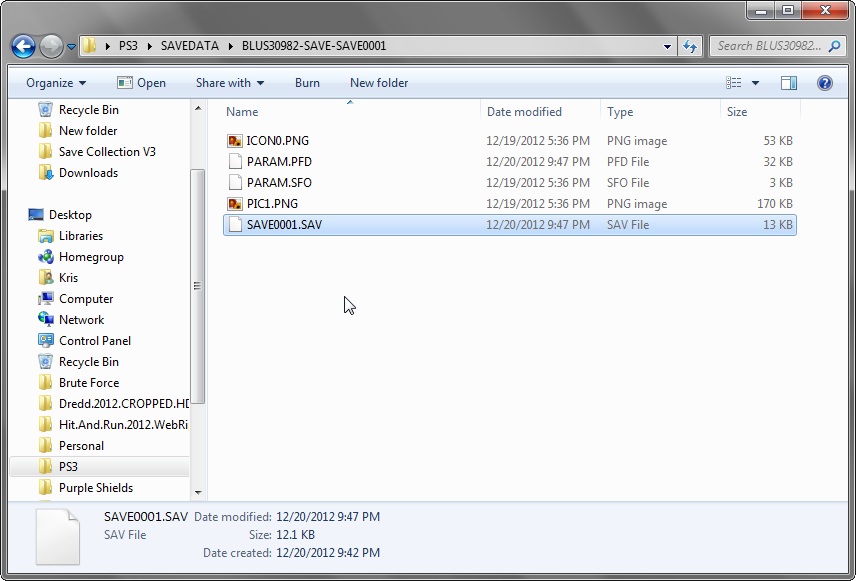
Task: Select Desktop in the navigation pane
Action: pos(70,215)
